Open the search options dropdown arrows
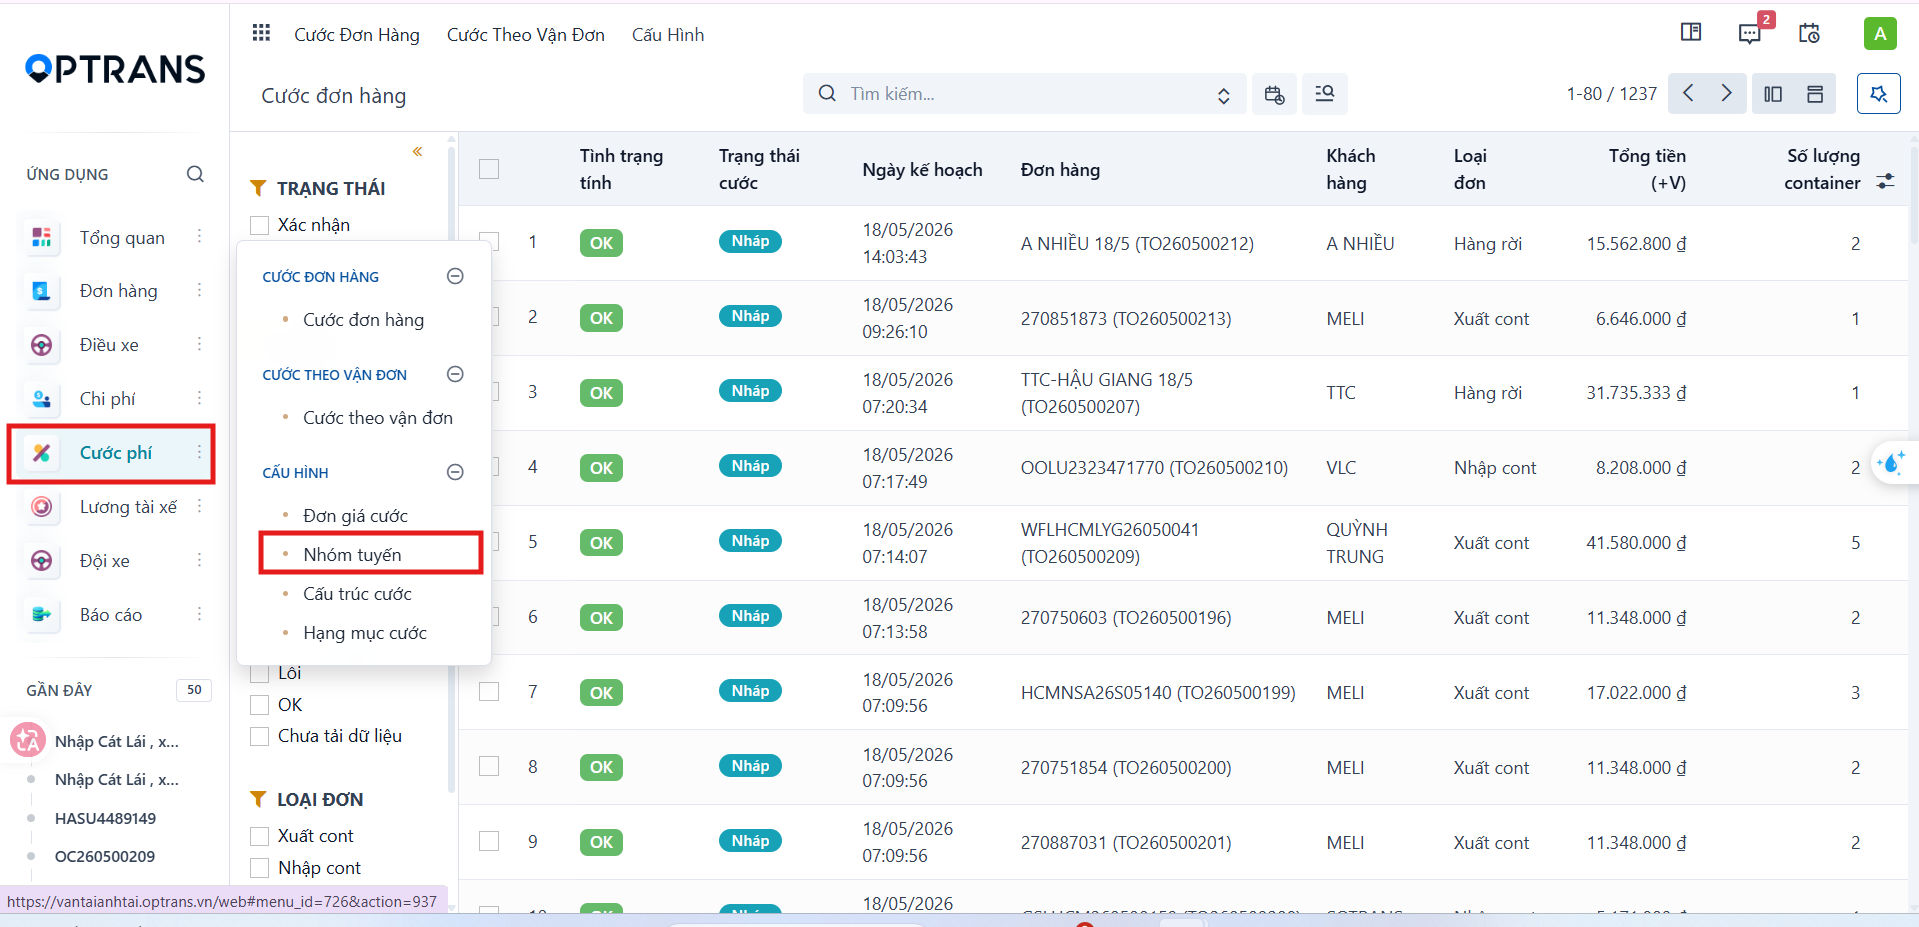Screen dimensions: 1919x927 [x=1223, y=95]
